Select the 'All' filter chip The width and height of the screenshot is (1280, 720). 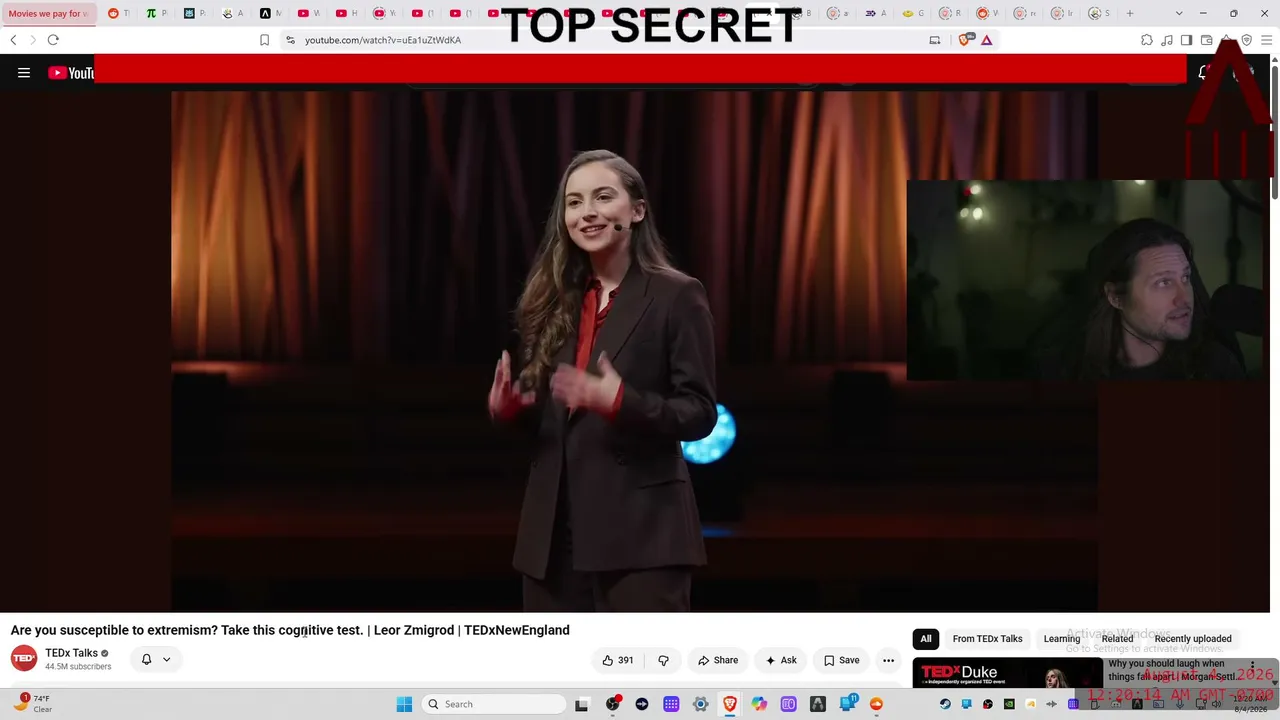pyautogui.click(x=926, y=639)
